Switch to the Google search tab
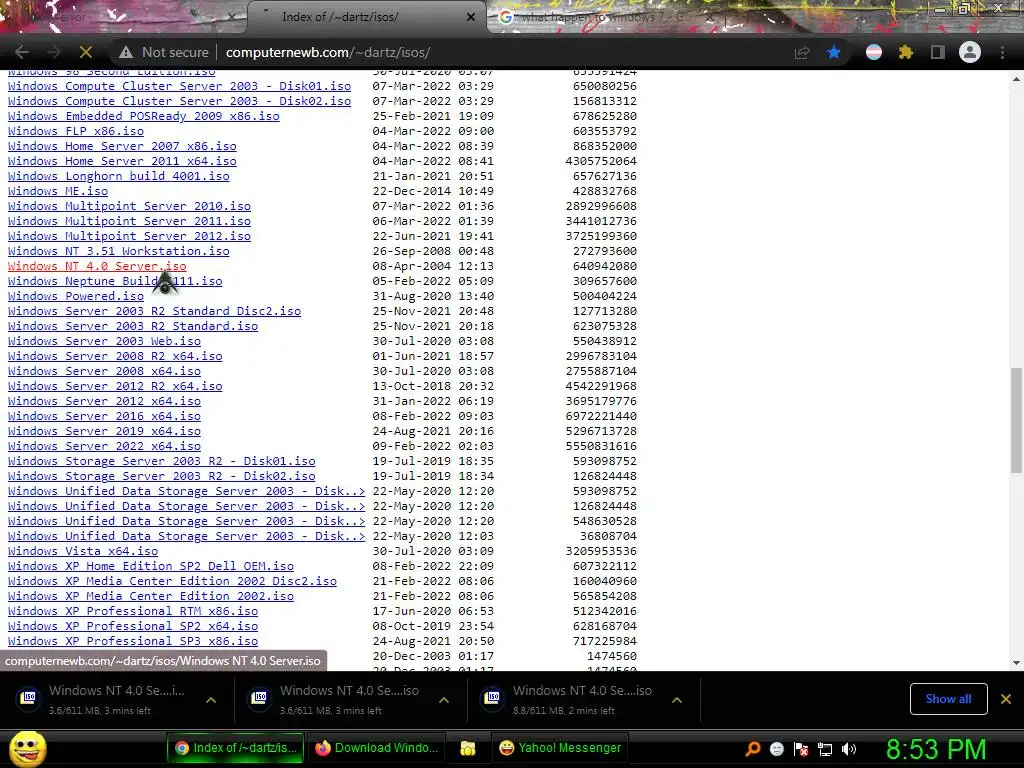Viewport: 1024px width, 768px height. pos(607,17)
